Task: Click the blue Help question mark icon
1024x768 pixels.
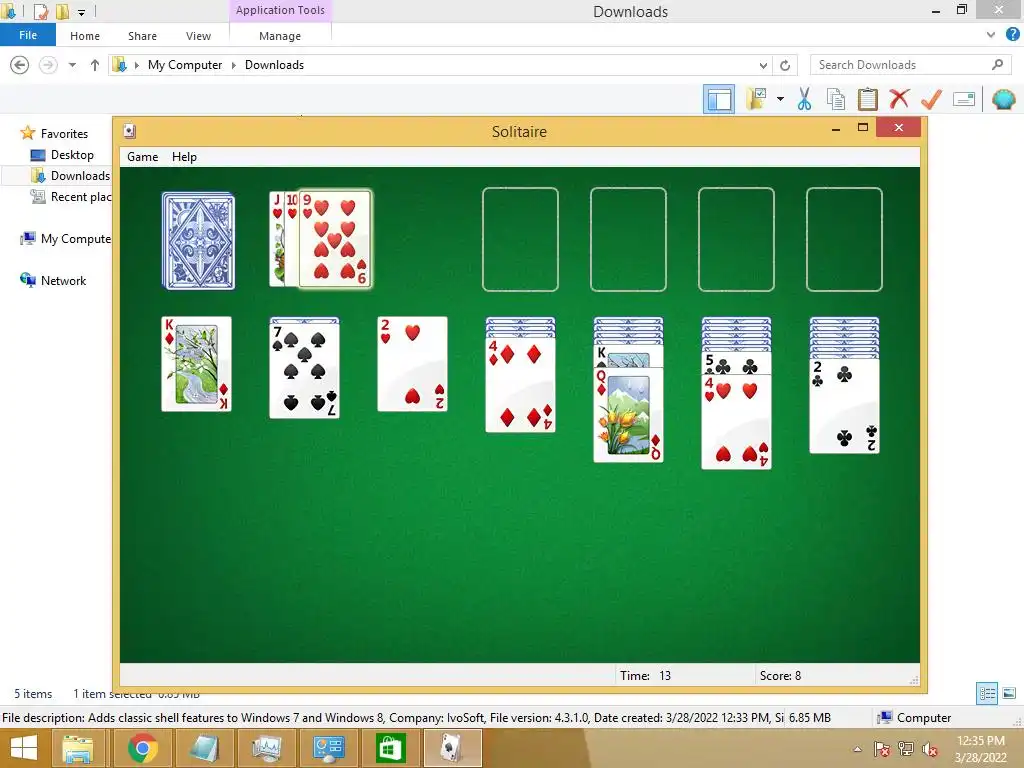Action: coord(1012,35)
